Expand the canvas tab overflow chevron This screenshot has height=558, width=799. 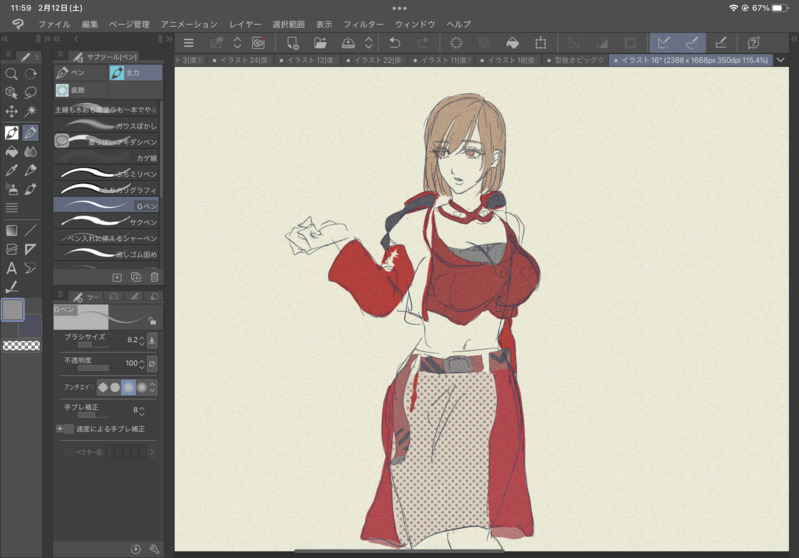(x=781, y=60)
